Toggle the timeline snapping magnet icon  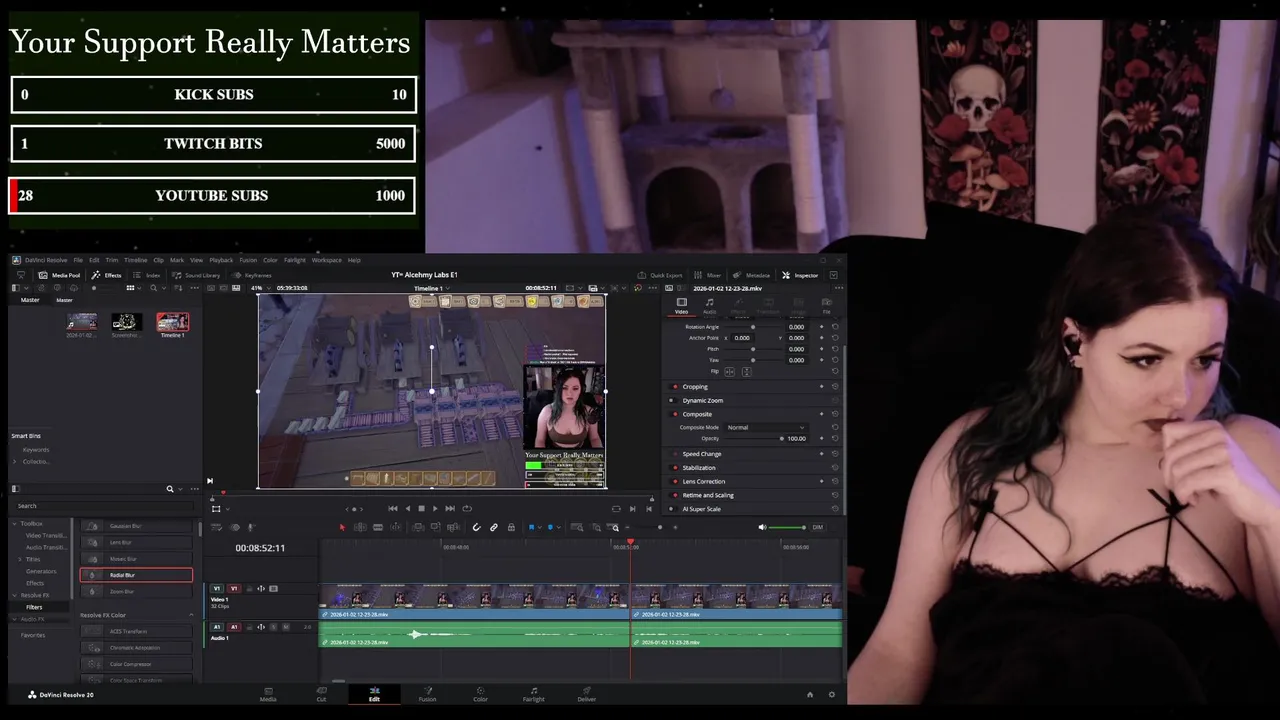[x=476, y=527]
